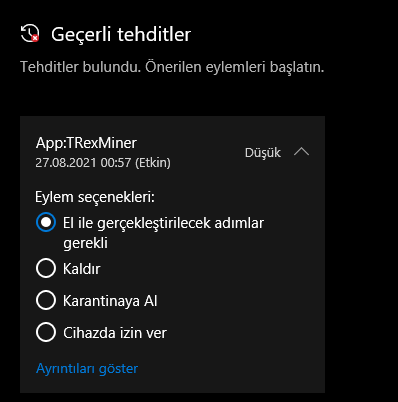Click the Kaldır option label text
398x402 pixels.
pos(82,269)
